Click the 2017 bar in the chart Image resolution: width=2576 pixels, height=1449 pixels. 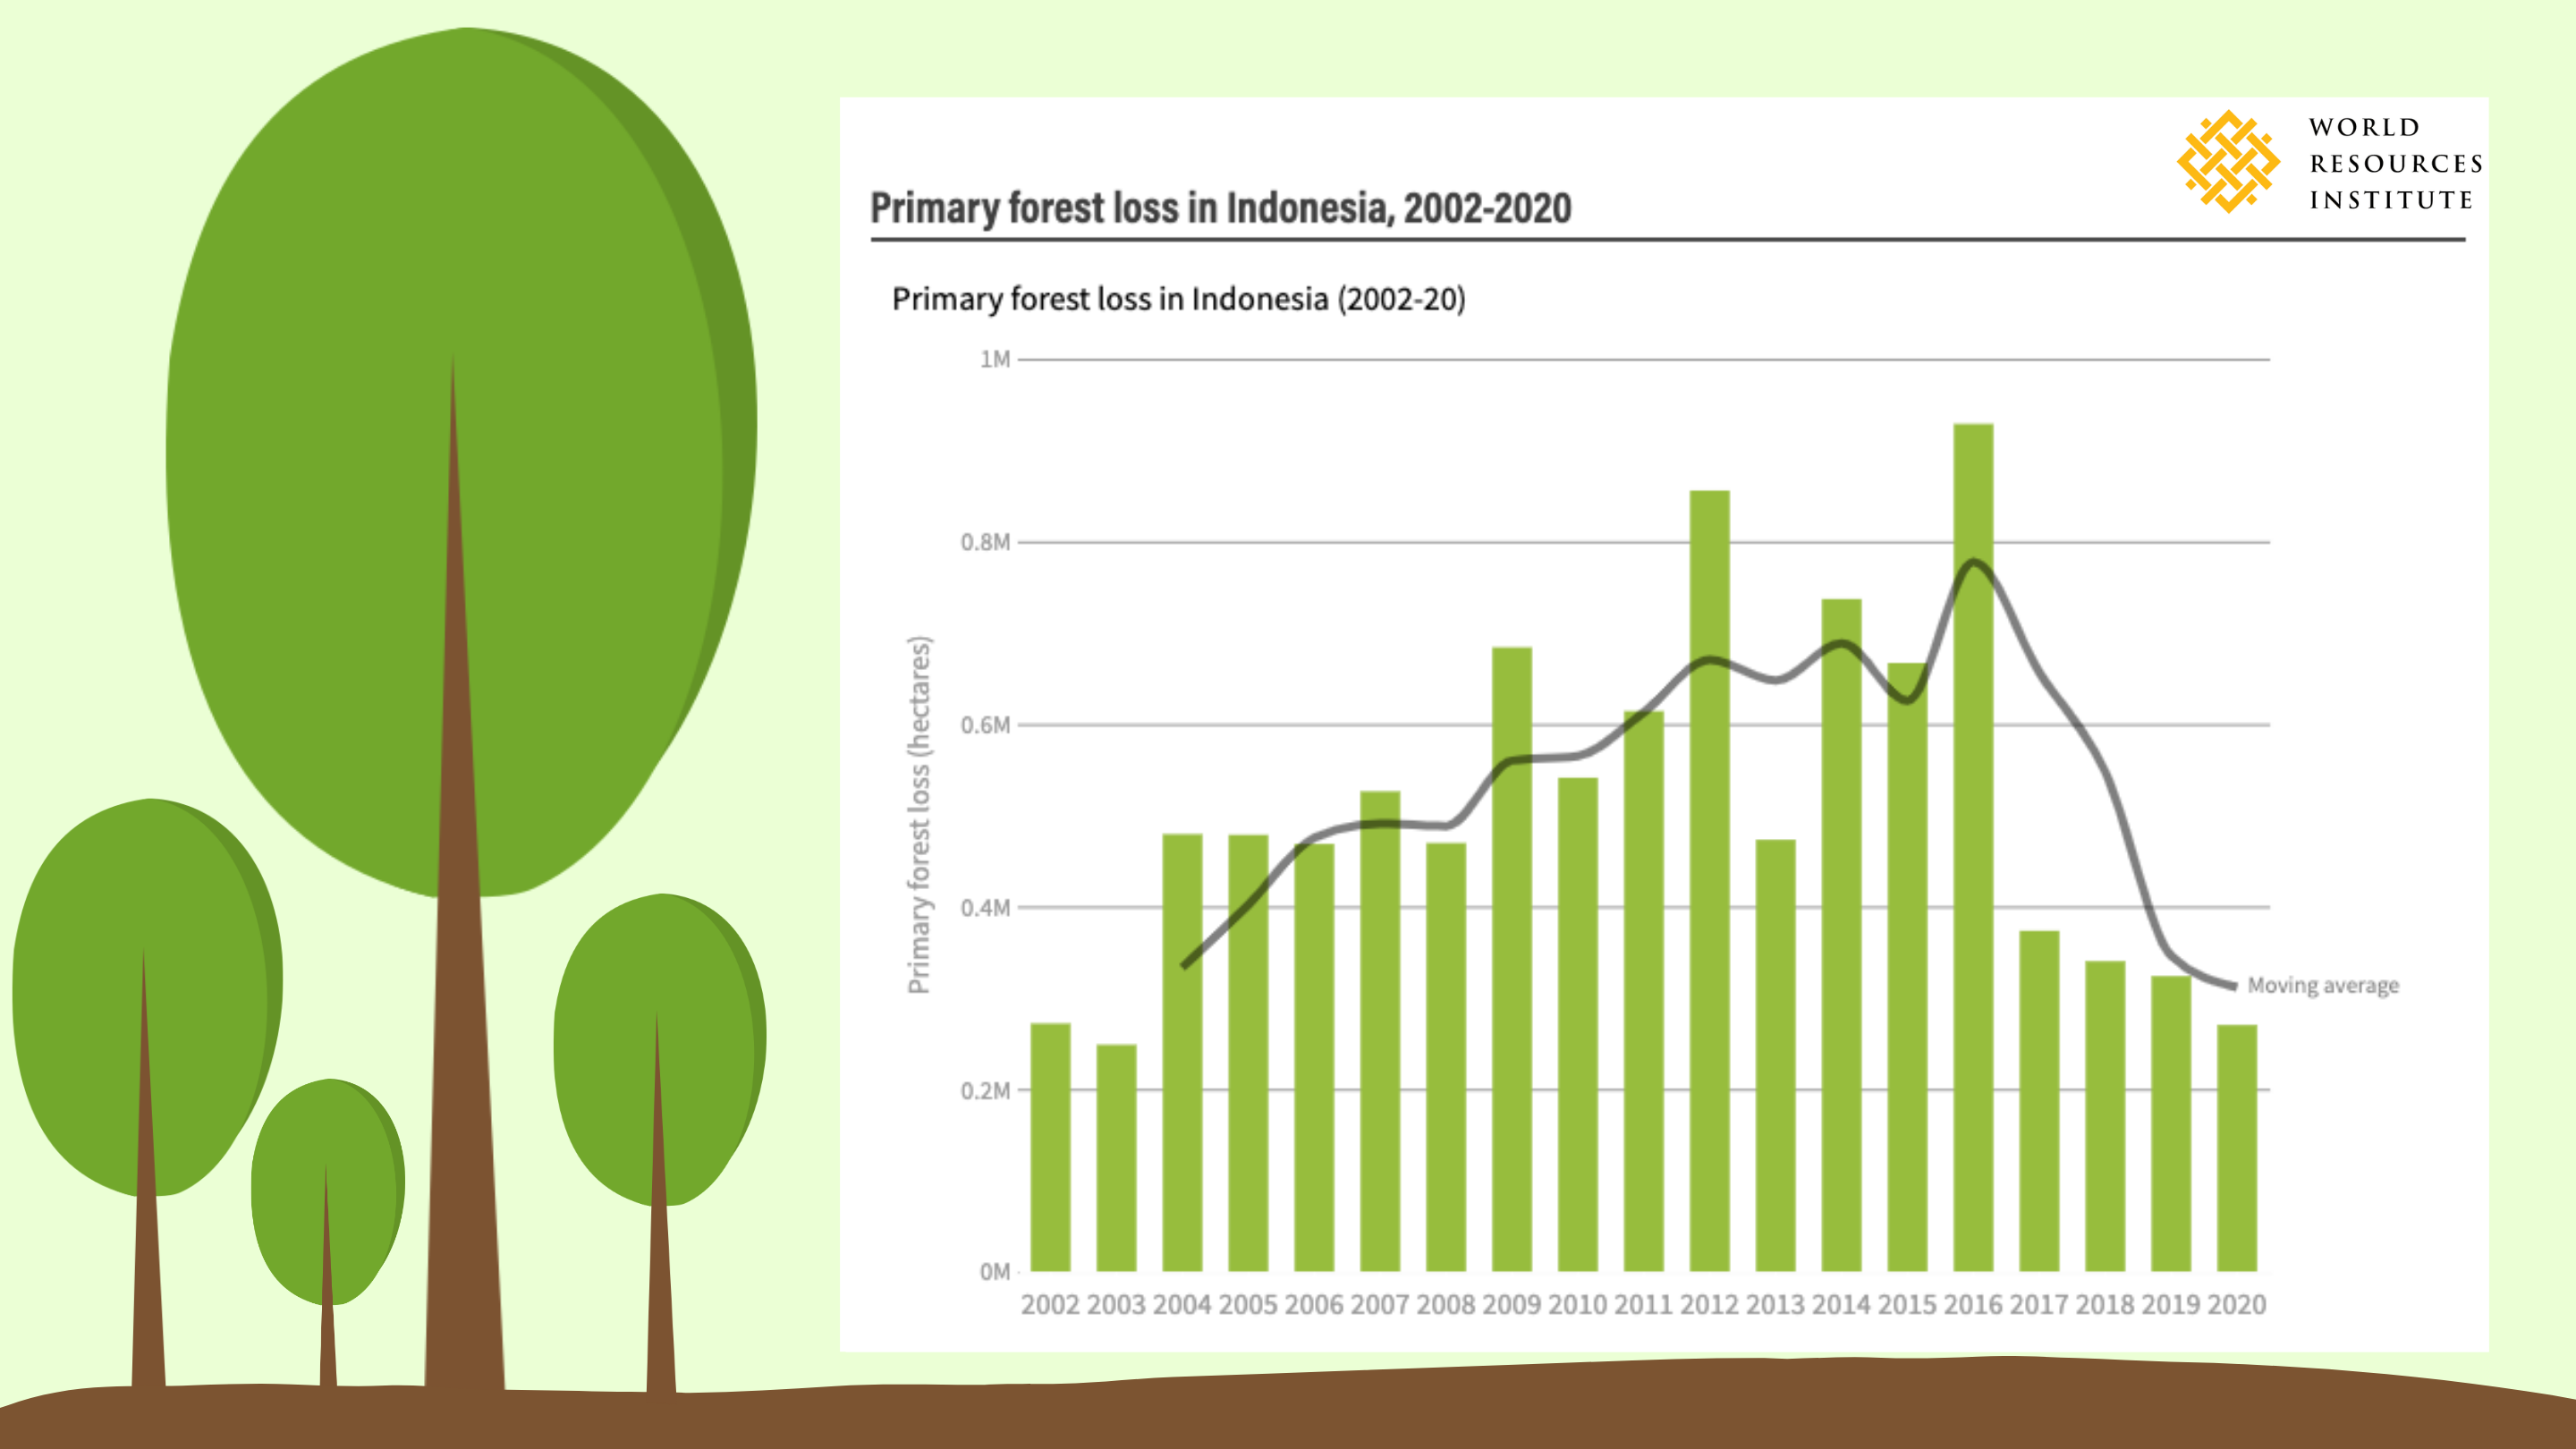click(x=2039, y=1101)
